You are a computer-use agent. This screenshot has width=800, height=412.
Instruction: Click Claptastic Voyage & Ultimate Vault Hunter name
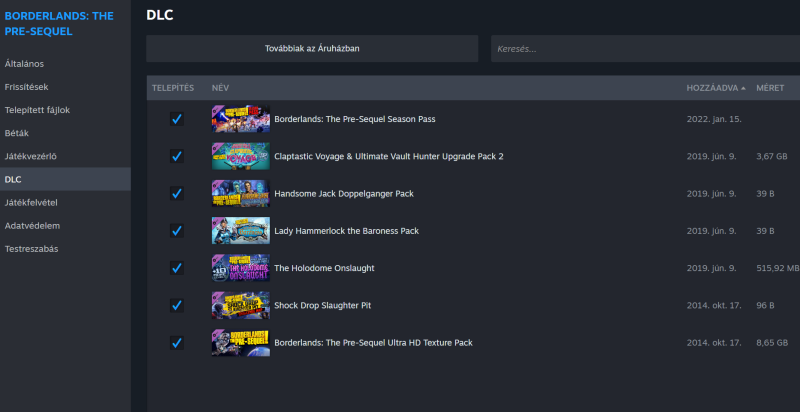click(x=389, y=156)
